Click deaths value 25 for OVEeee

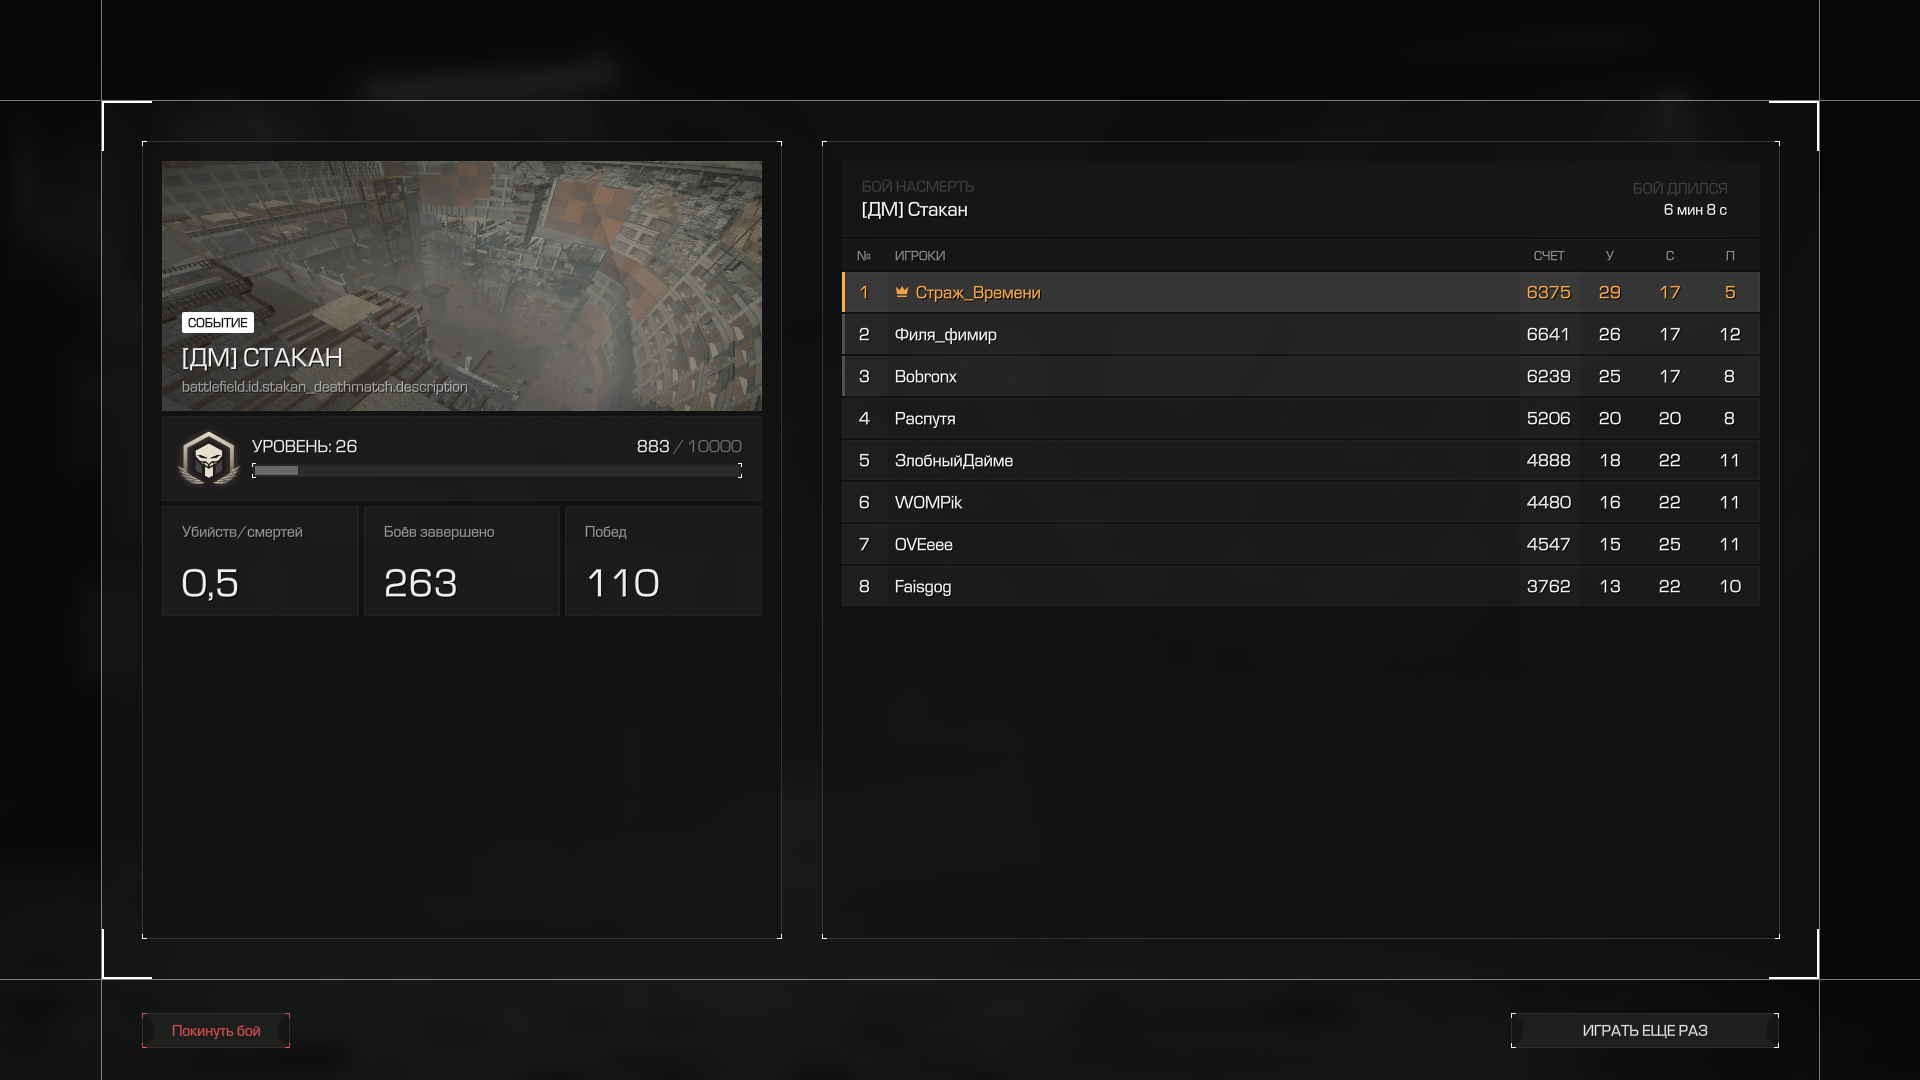click(1669, 545)
